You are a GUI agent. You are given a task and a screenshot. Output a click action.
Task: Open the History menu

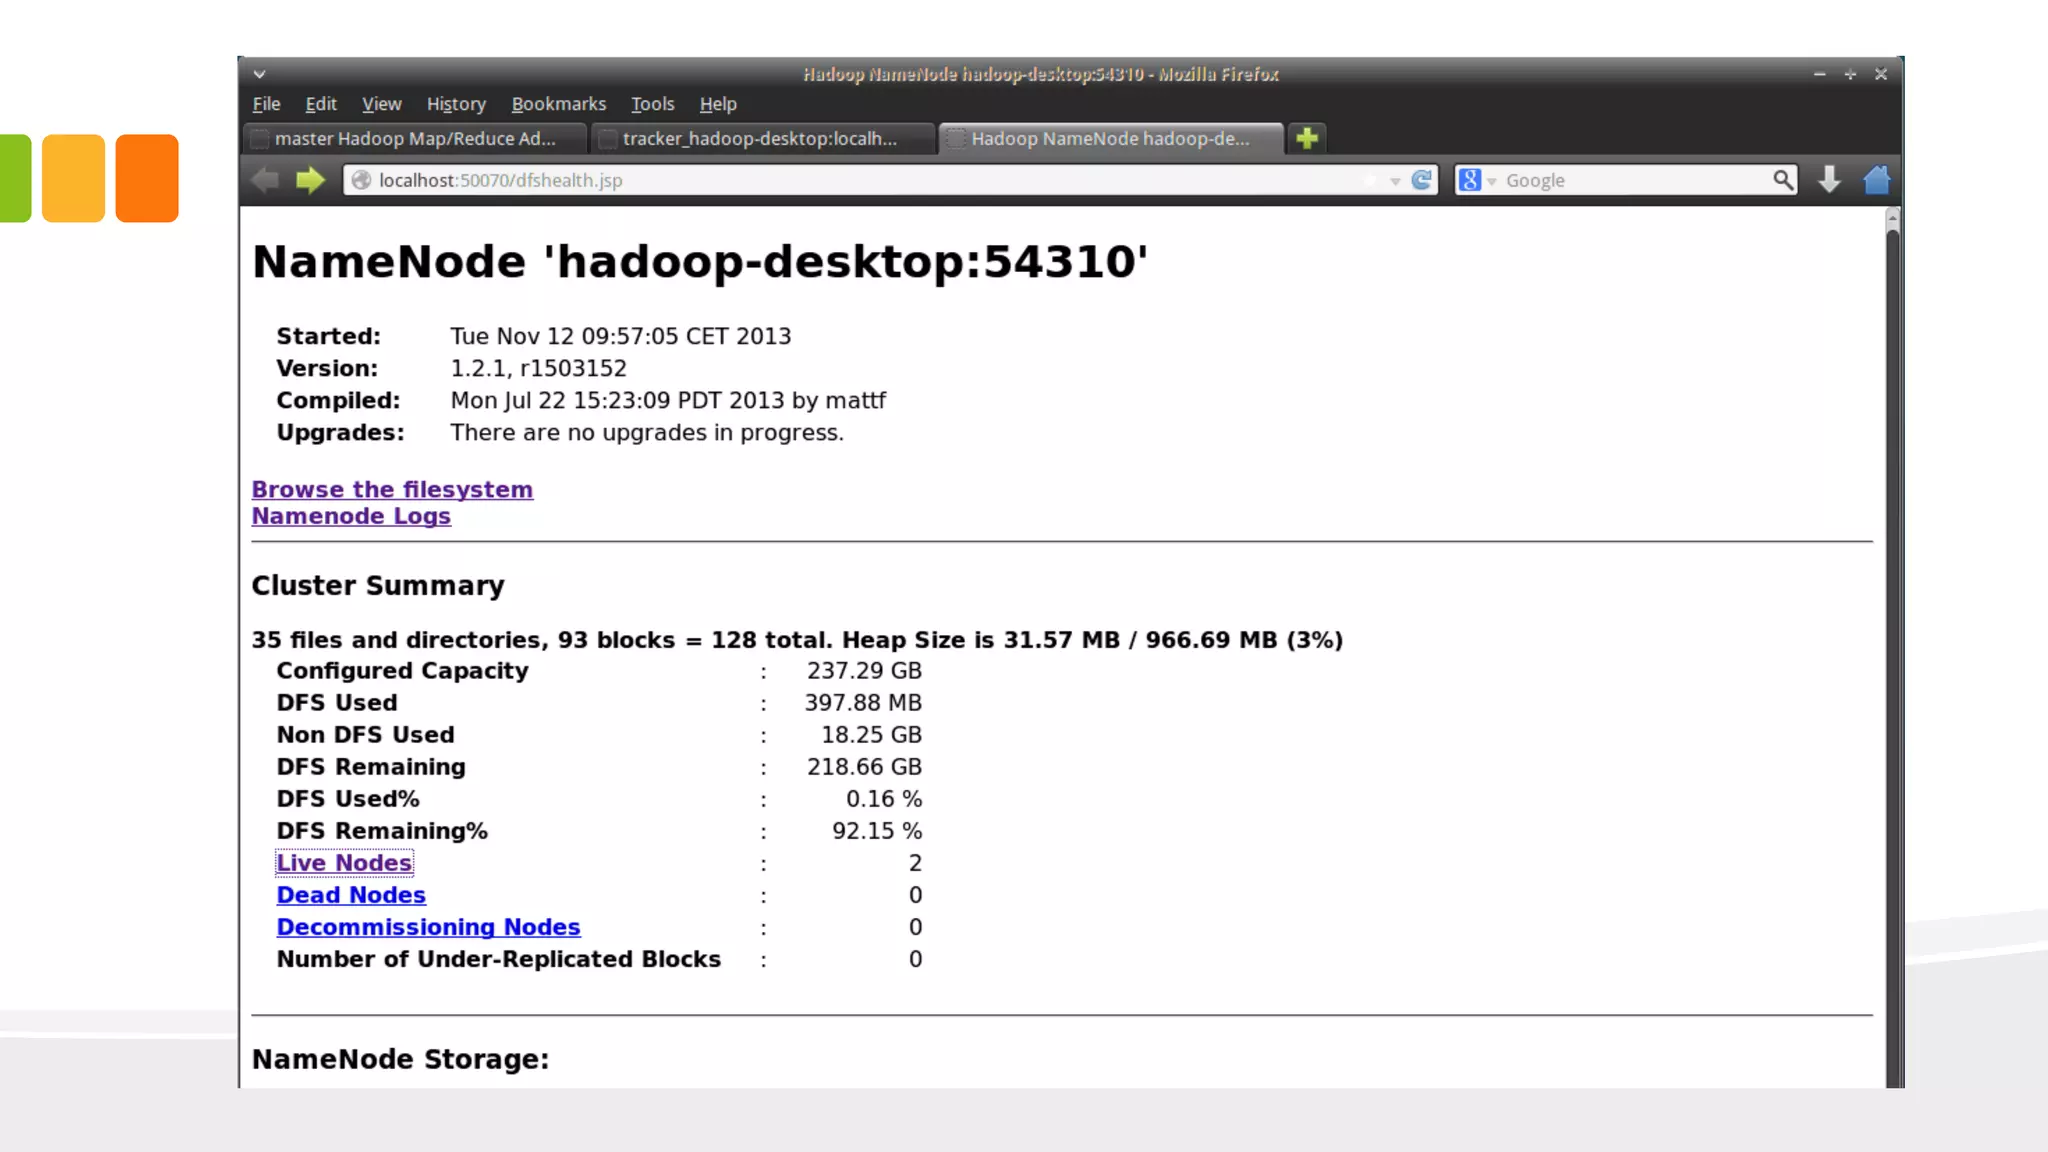coord(456,104)
